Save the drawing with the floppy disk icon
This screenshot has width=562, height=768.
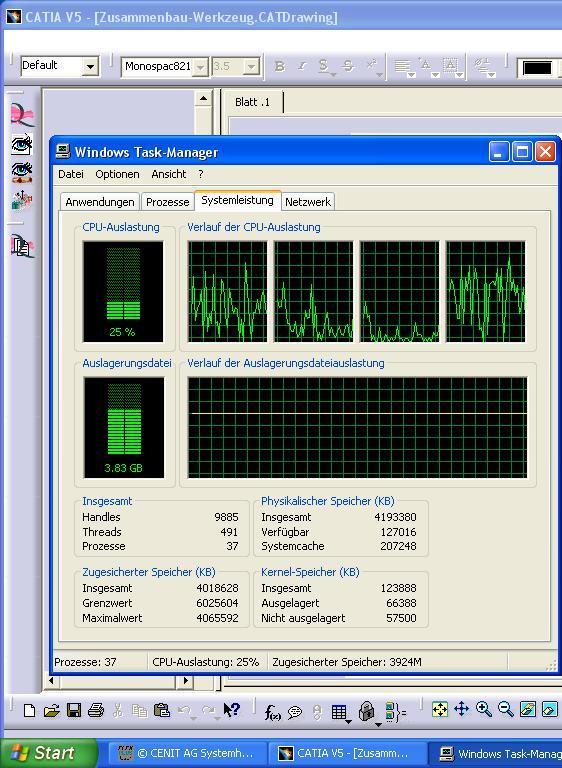pos(73,710)
